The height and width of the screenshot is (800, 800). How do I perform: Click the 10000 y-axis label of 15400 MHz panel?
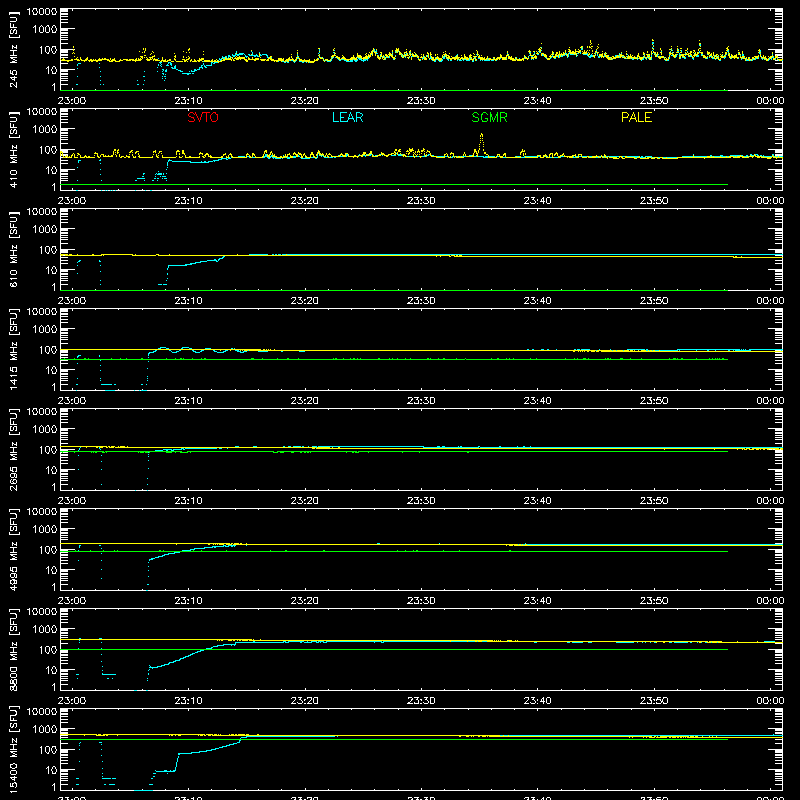(x=42, y=712)
